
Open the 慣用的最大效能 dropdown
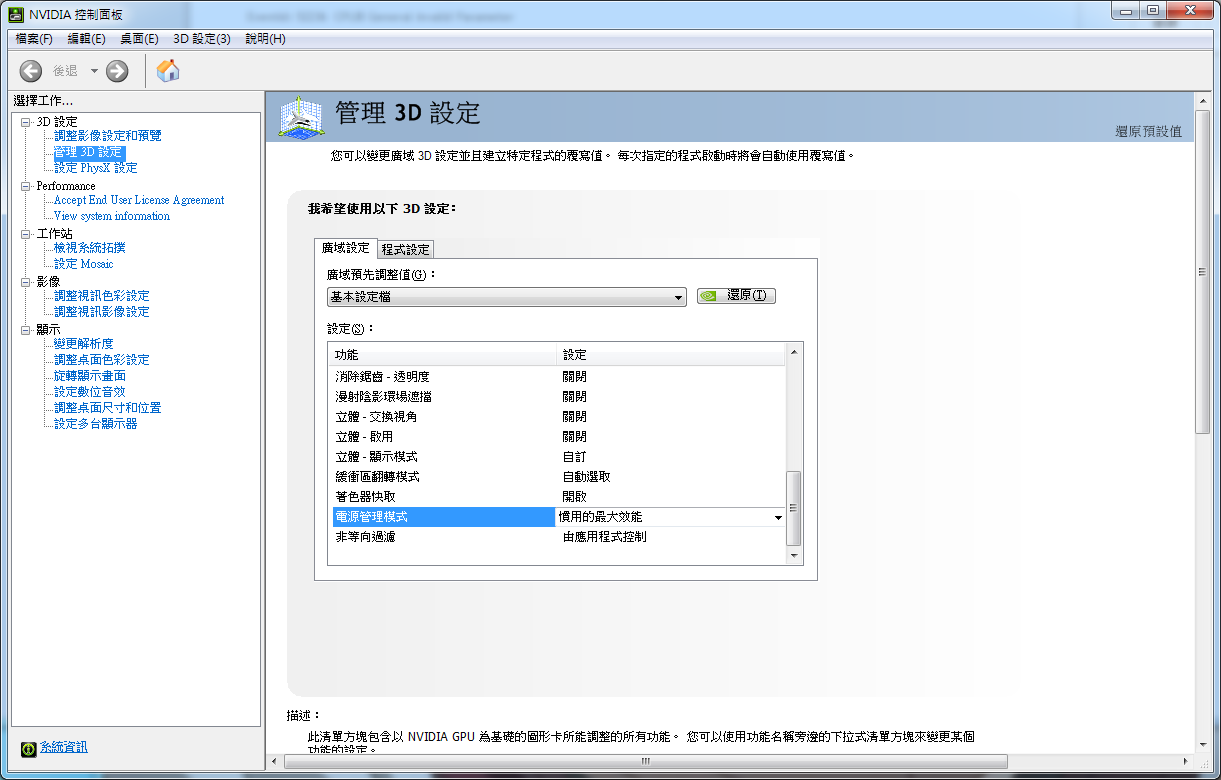(x=669, y=517)
